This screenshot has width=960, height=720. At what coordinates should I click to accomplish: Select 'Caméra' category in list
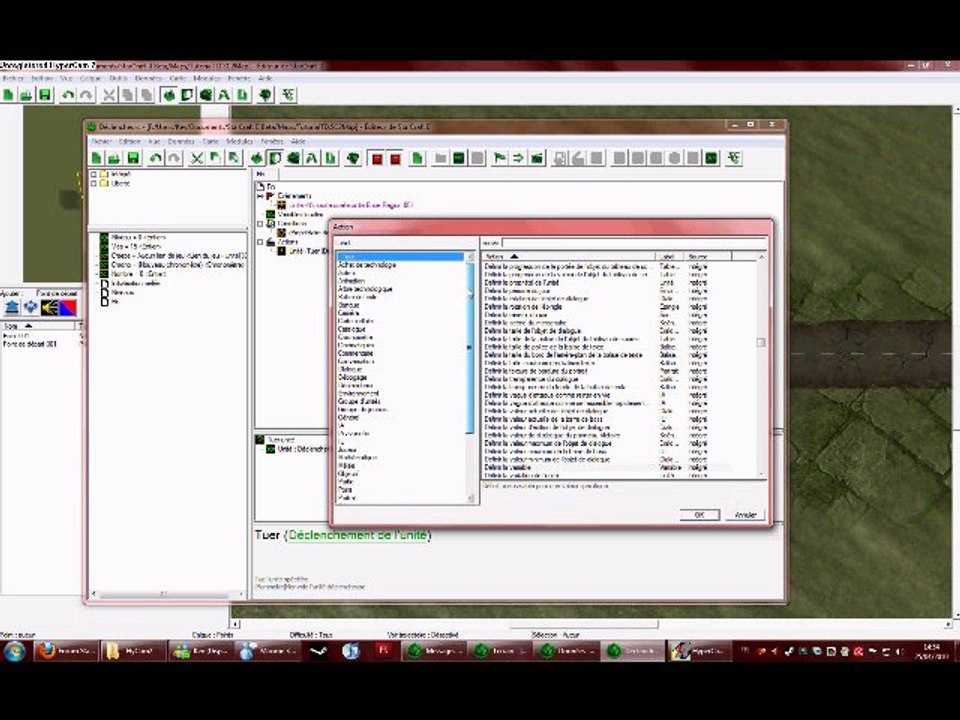[x=348, y=313]
